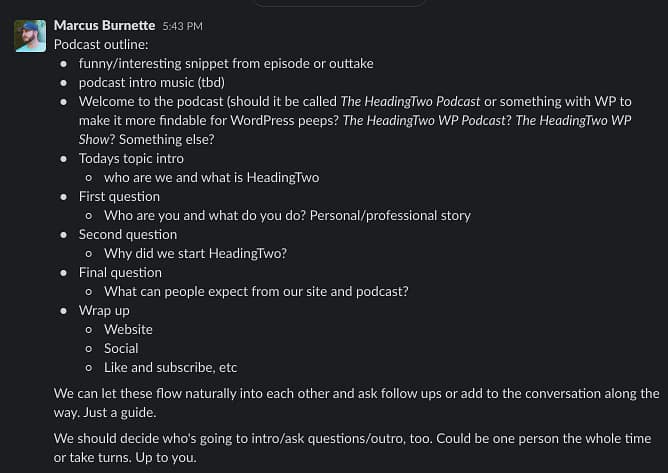Select the "Second question" bullet
Screen dimensions: 668x473
127,234
